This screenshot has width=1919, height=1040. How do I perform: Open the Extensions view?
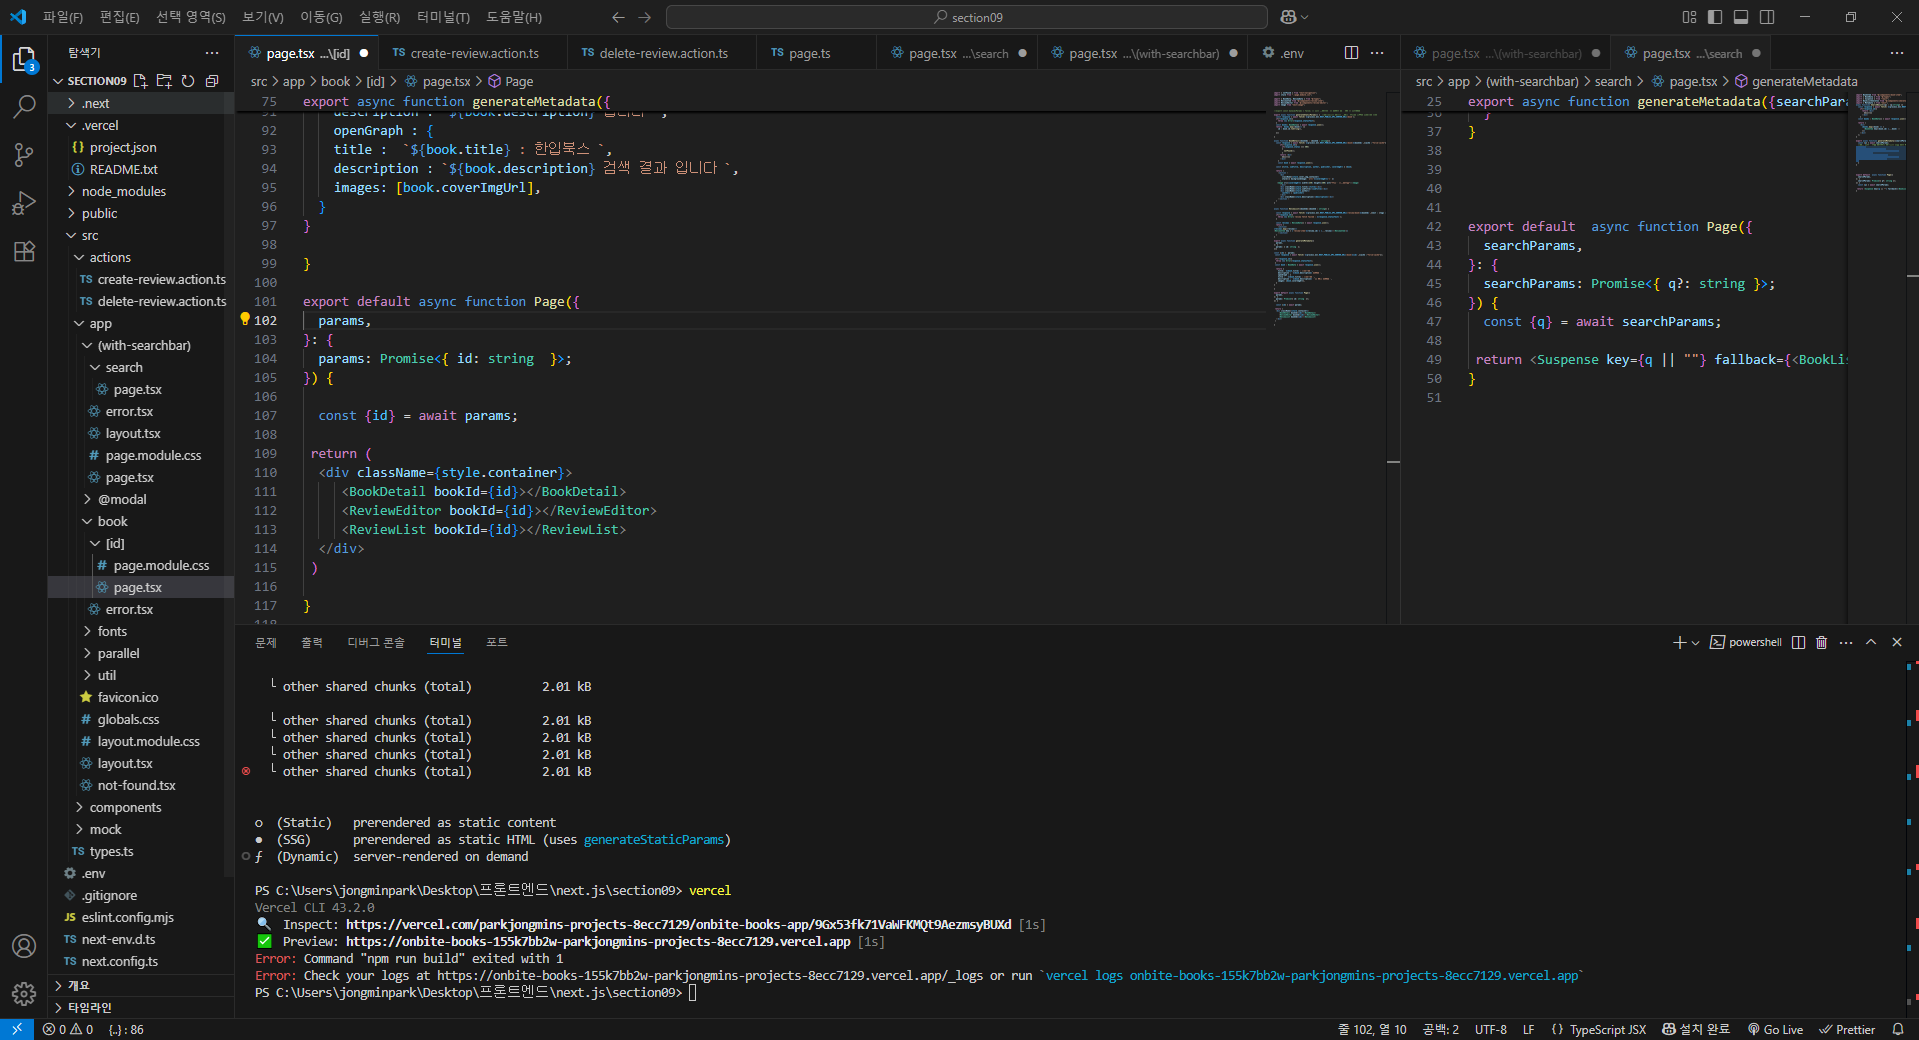(x=24, y=251)
